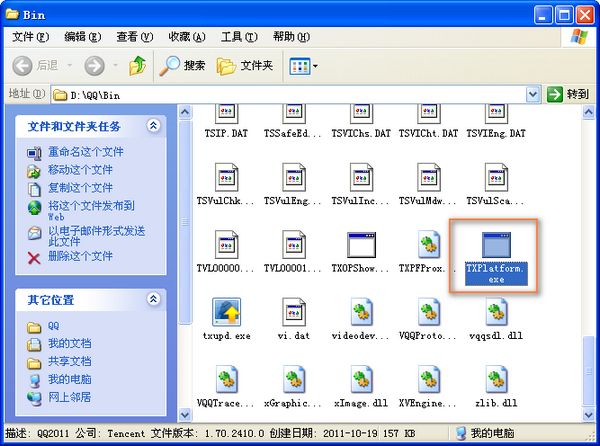Open the 工具(T) menu
Image resolution: width=600 pixels, height=446 pixels.
click(239, 37)
